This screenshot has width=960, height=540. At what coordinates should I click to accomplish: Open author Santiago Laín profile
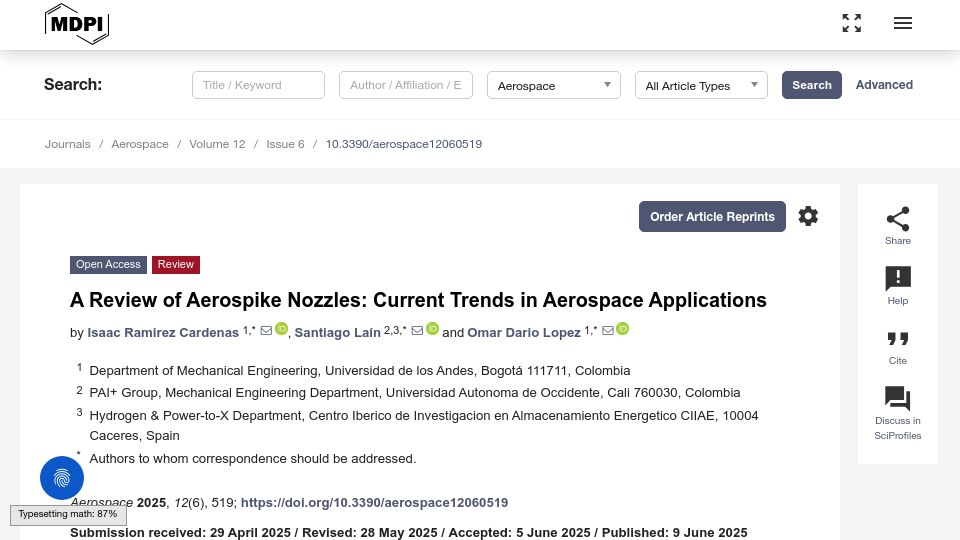(x=337, y=332)
